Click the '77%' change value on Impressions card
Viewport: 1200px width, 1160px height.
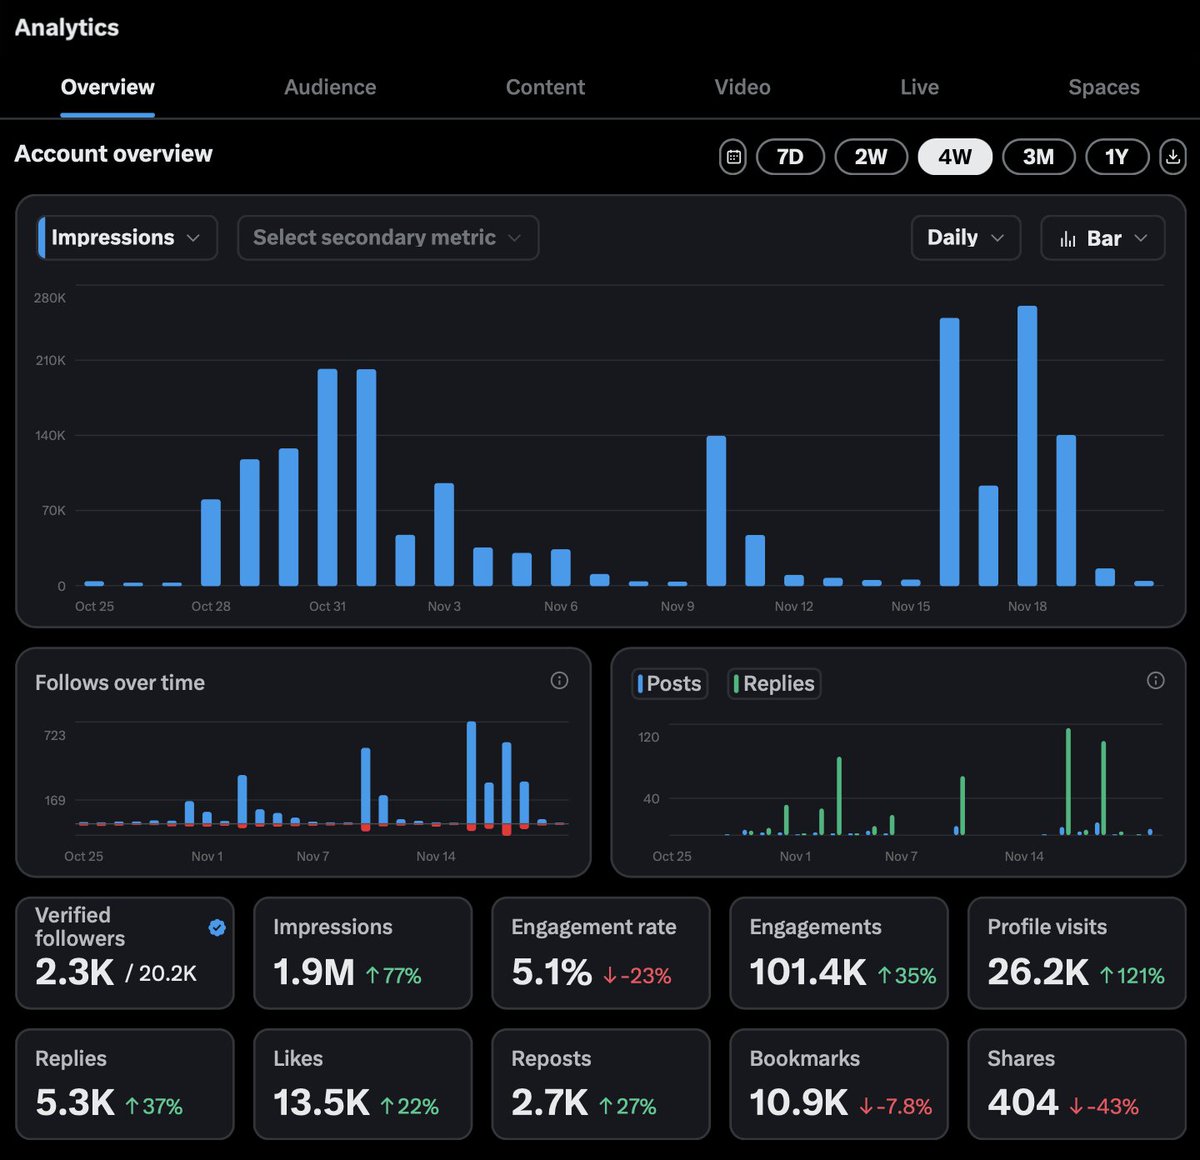[393, 975]
